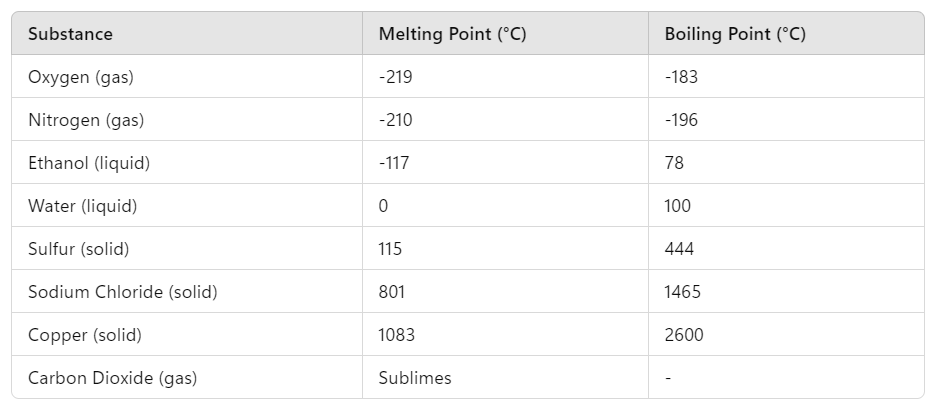The image size is (928, 411).
Task: Click copper's boiling point value 2600
Action: 684,335
